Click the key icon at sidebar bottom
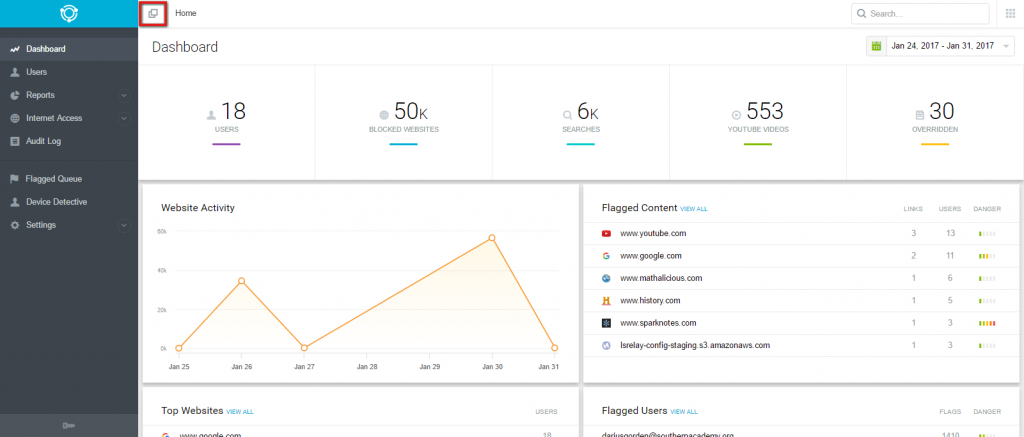The image size is (1024, 437). click(x=69, y=426)
